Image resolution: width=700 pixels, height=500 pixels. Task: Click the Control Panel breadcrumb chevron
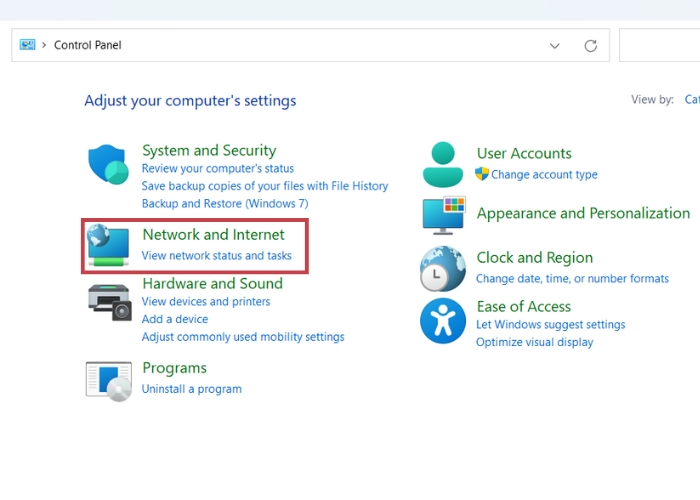pos(44,45)
